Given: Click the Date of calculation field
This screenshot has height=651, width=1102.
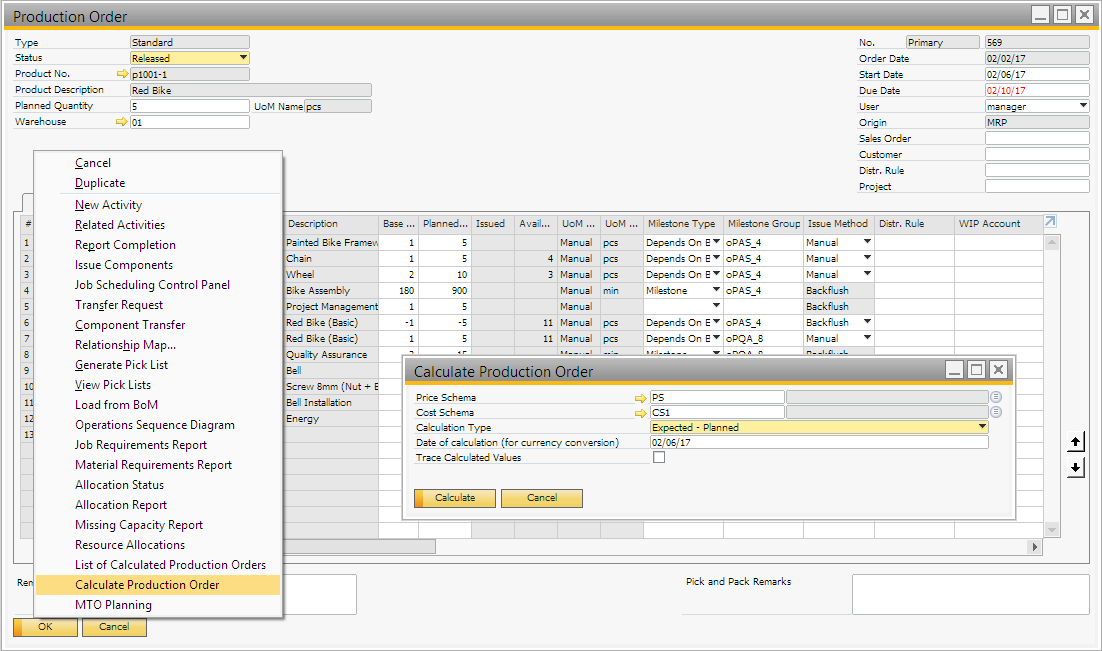Looking at the screenshot, I should 818,442.
